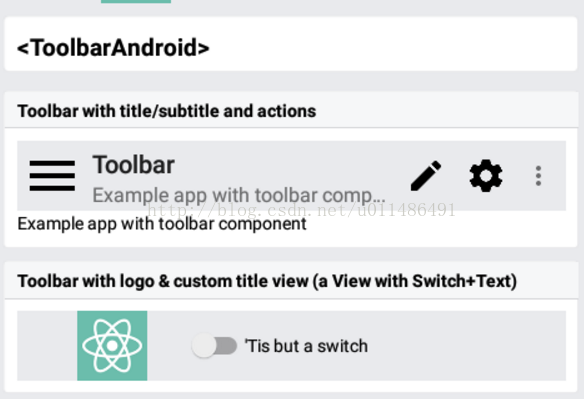Select the <ToolbarAndroid> page heading
The height and width of the screenshot is (399, 584).
click(113, 48)
